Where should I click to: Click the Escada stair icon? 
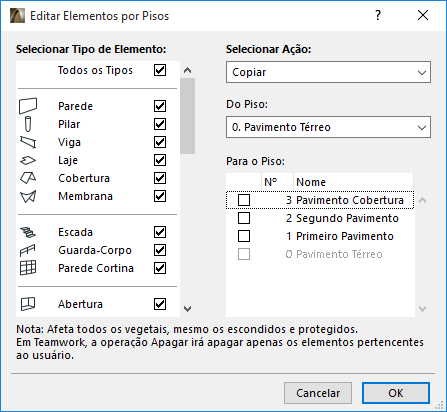[x=28, y=232]
